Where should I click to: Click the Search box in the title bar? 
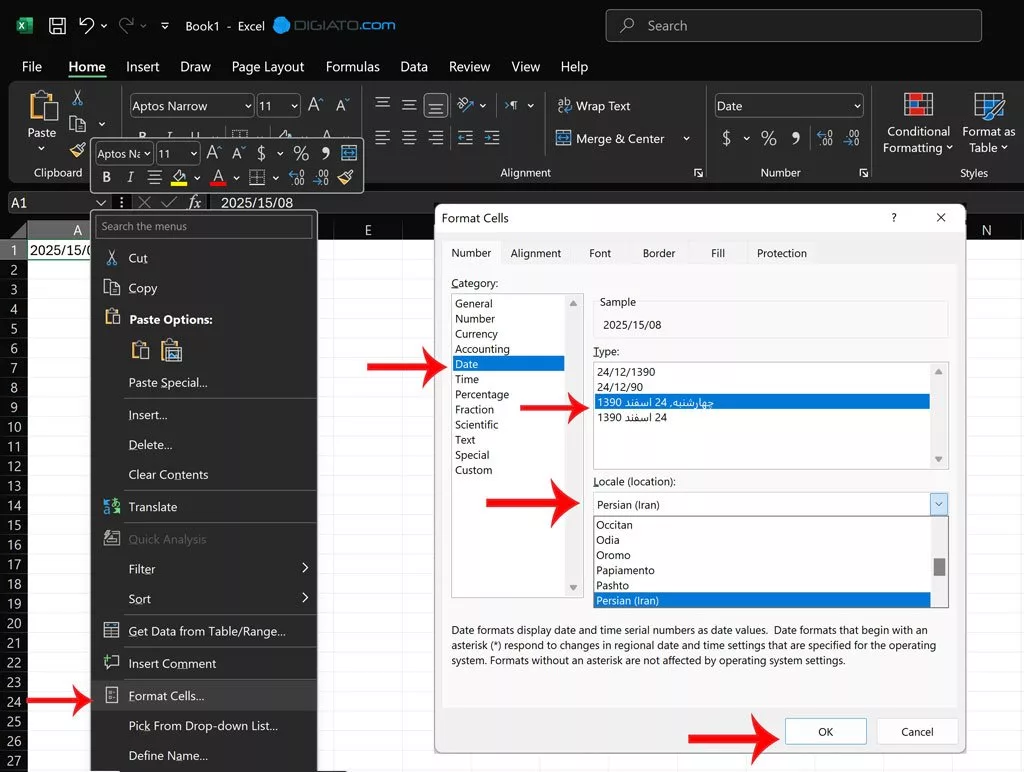[x=793, y=25]
